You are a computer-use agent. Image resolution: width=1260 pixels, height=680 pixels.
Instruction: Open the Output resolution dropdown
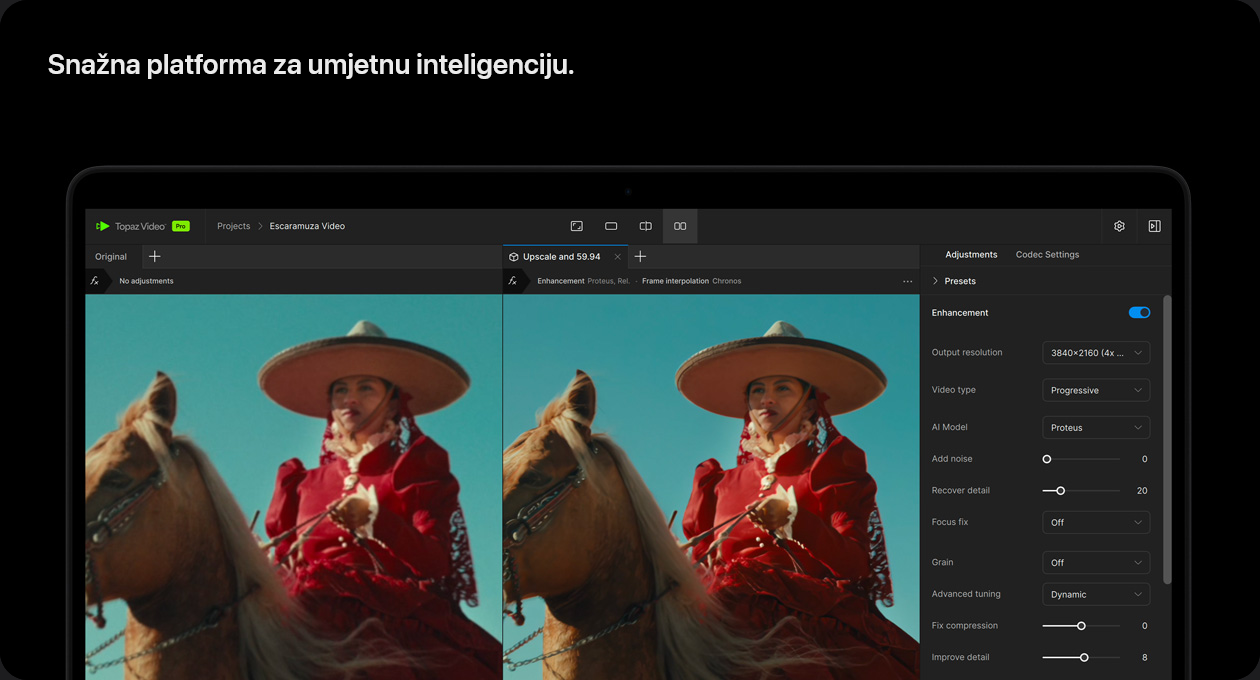coord(1095,352)
